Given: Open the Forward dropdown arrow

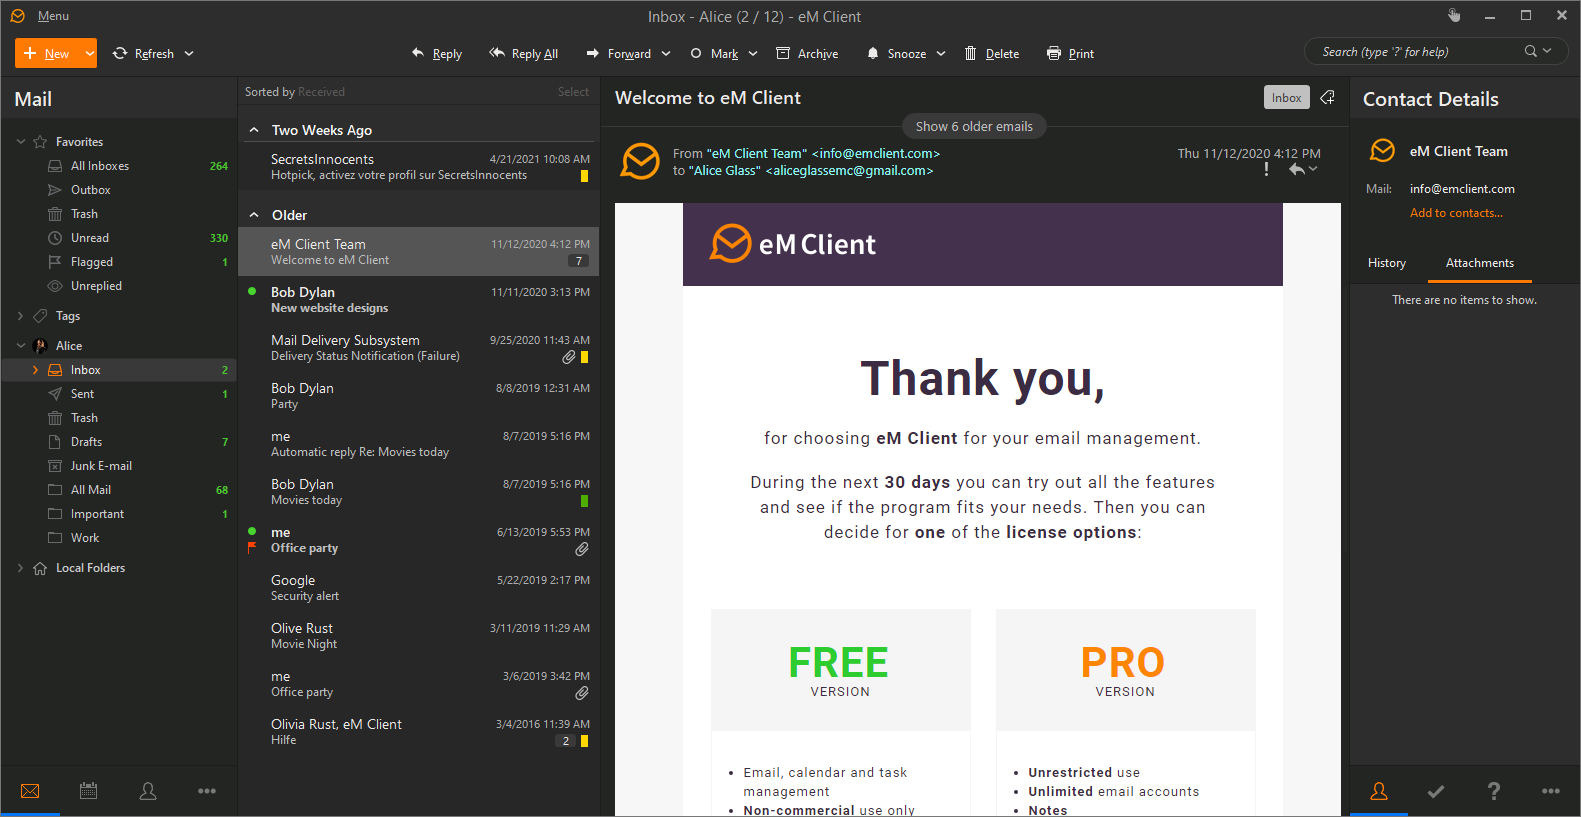Looking at the screenshot, I should click(x=666, y=54).
